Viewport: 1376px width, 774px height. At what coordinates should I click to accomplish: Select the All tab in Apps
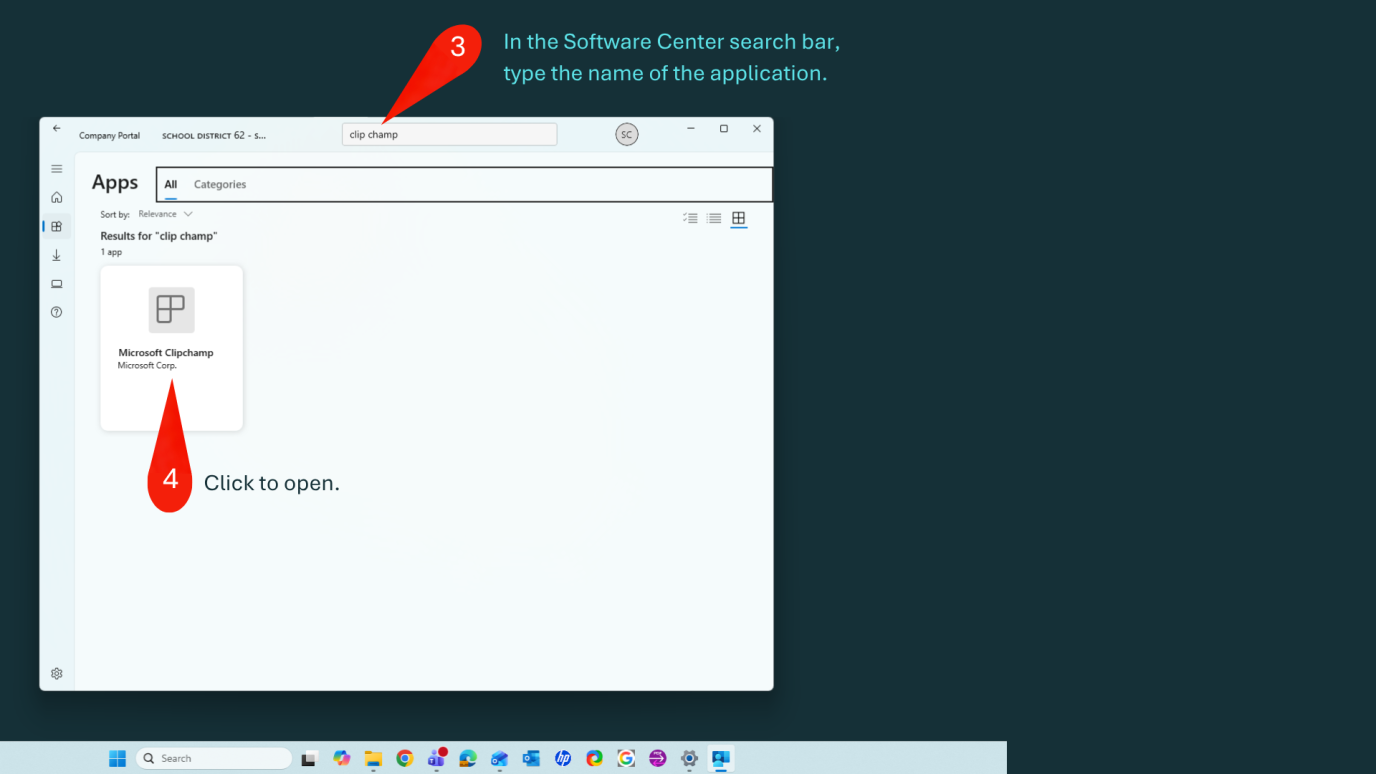[x=170, y=184]
